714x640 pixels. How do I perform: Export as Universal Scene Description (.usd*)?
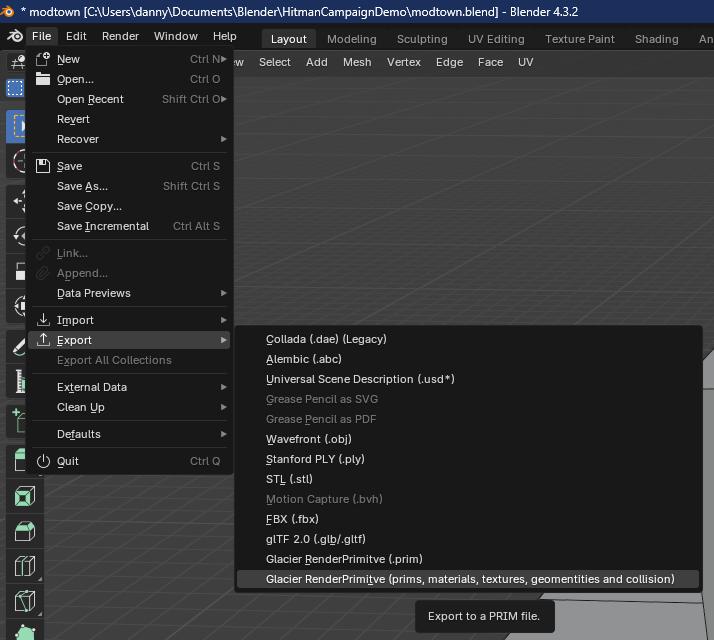coord(468,379)
